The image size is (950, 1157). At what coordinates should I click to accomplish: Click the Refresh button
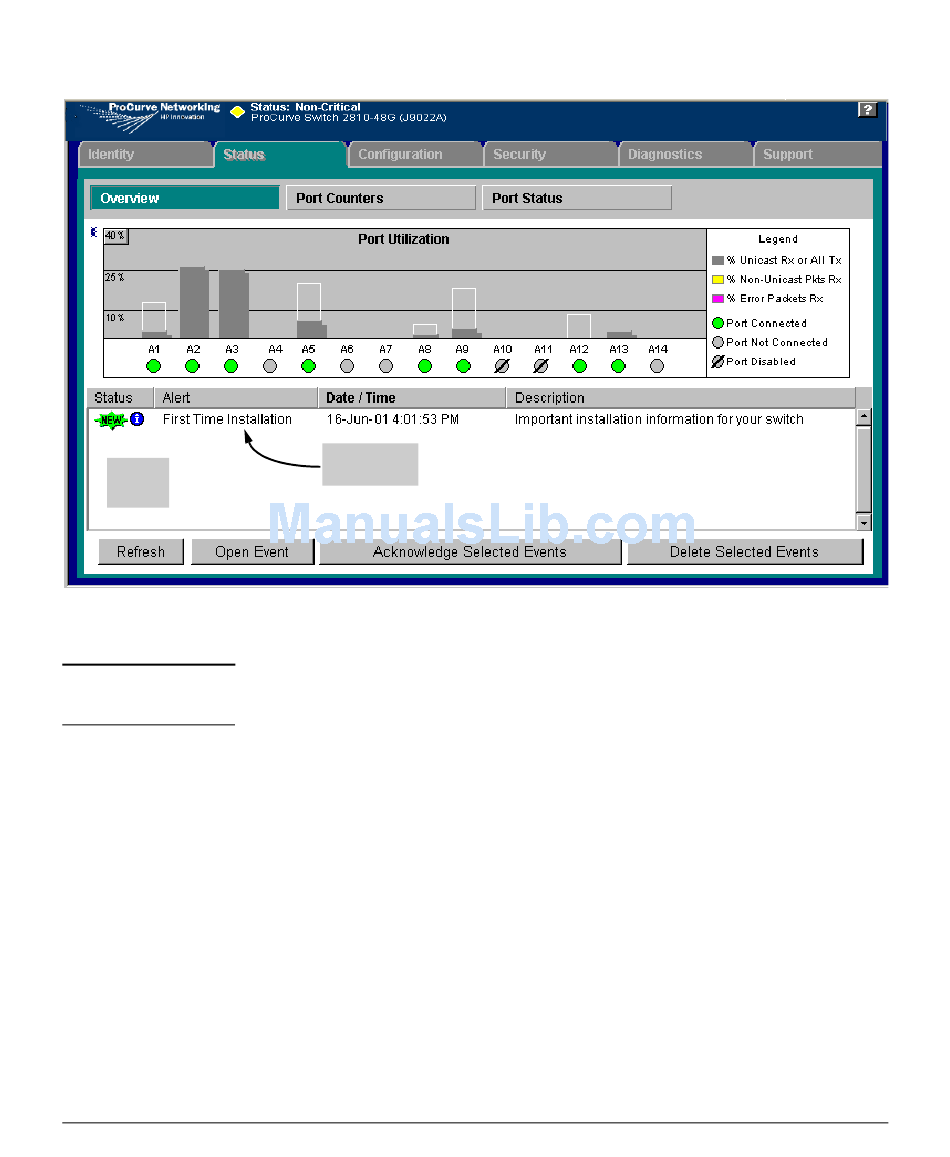click(141, 552)
